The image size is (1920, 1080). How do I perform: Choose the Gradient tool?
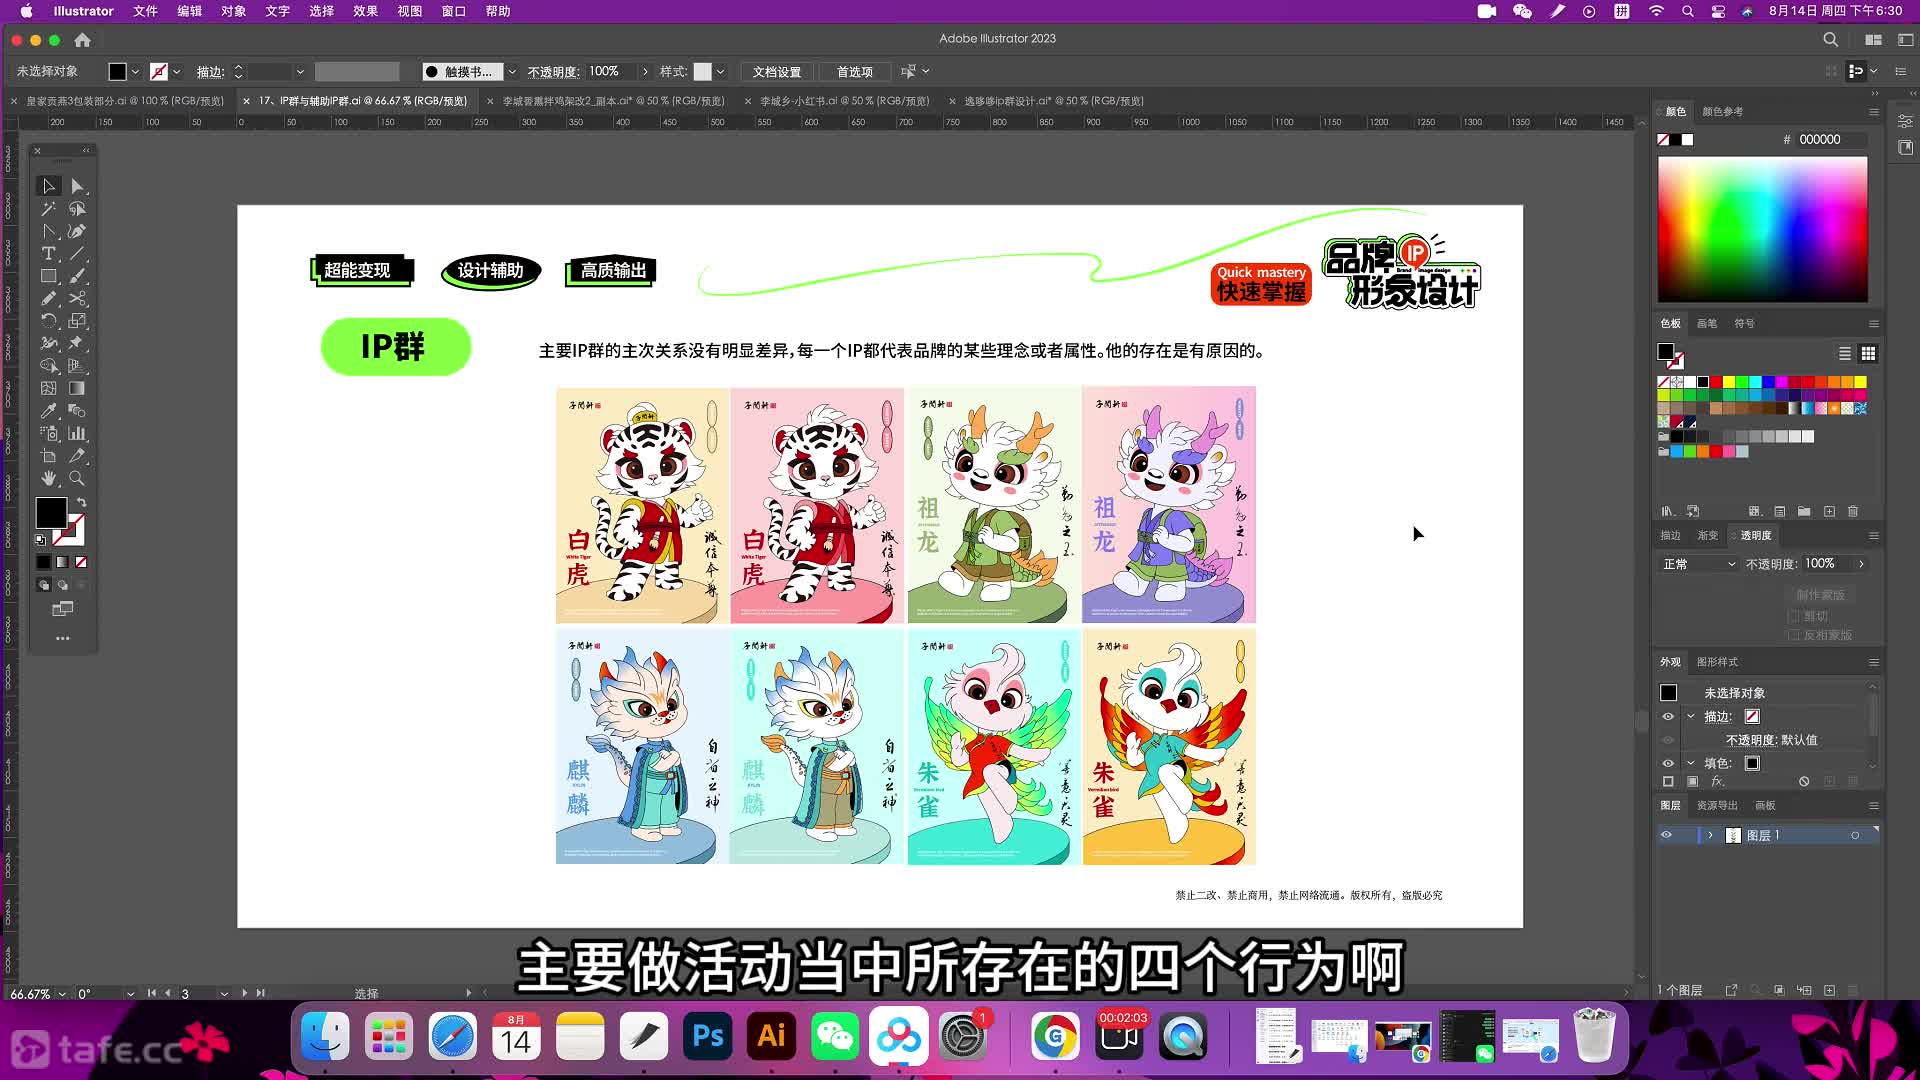[77, 388]
